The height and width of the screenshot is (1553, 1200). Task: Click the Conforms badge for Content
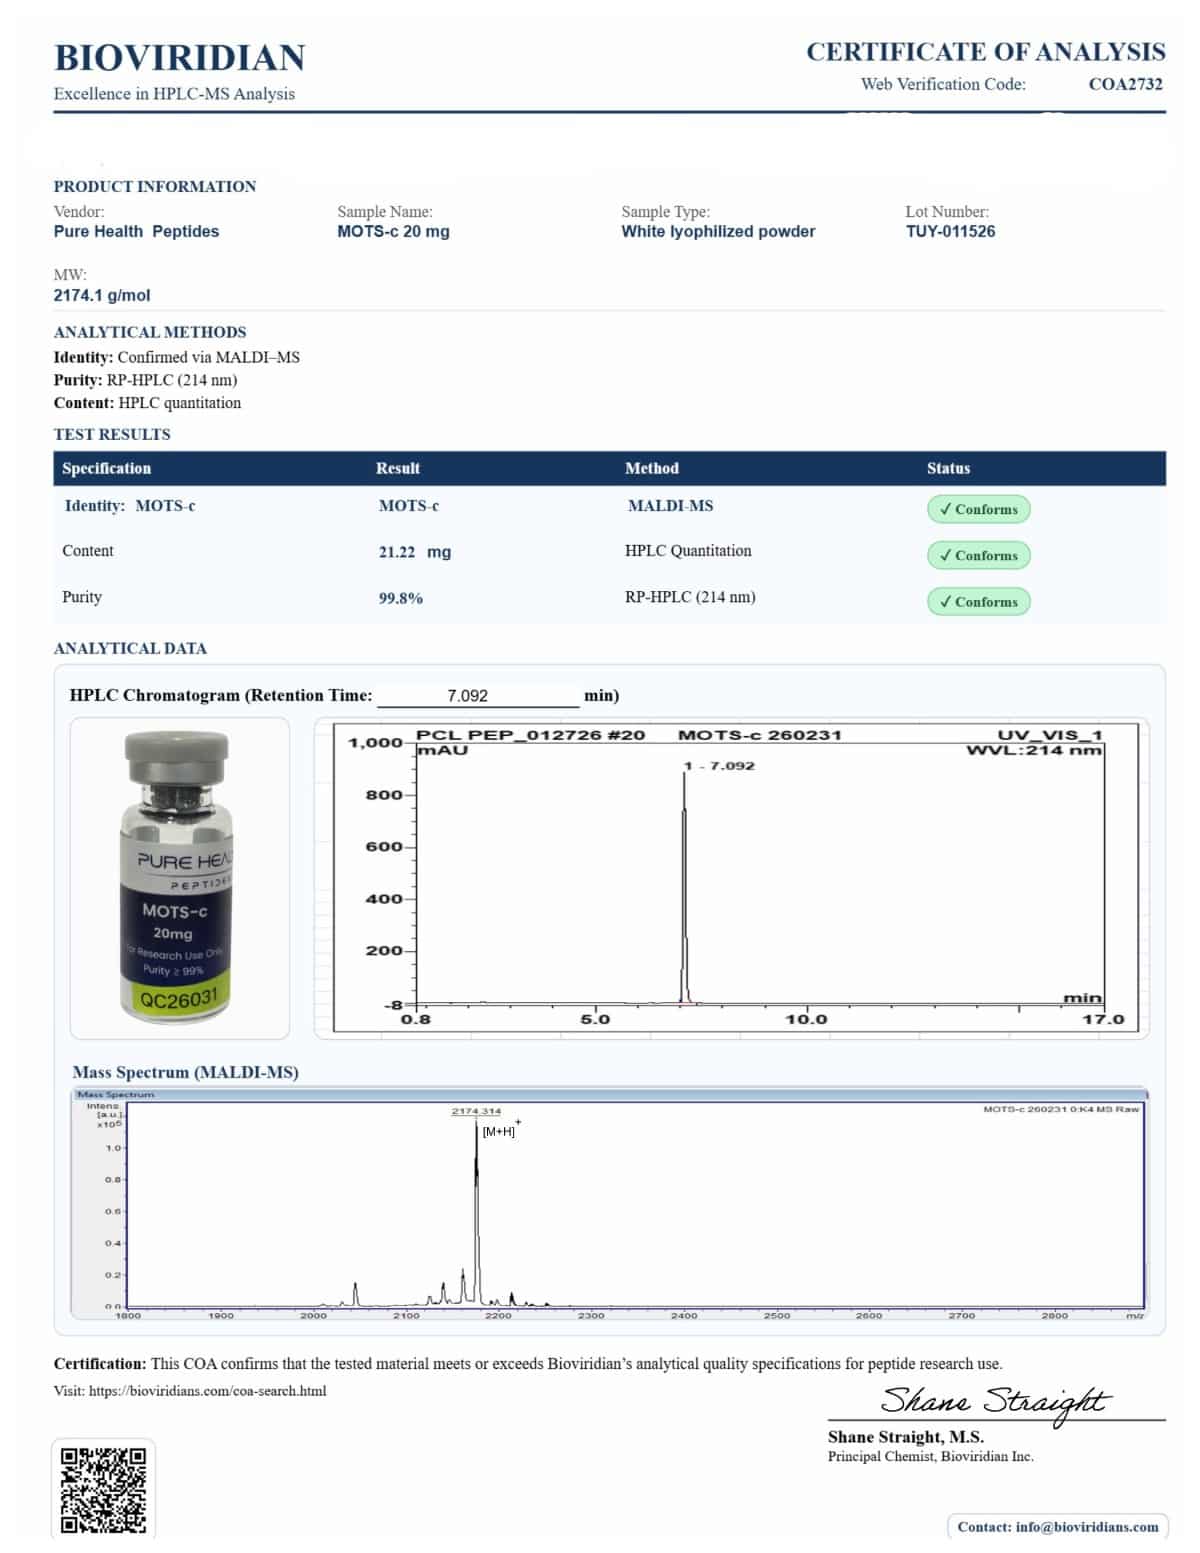[x=977, y=555]
